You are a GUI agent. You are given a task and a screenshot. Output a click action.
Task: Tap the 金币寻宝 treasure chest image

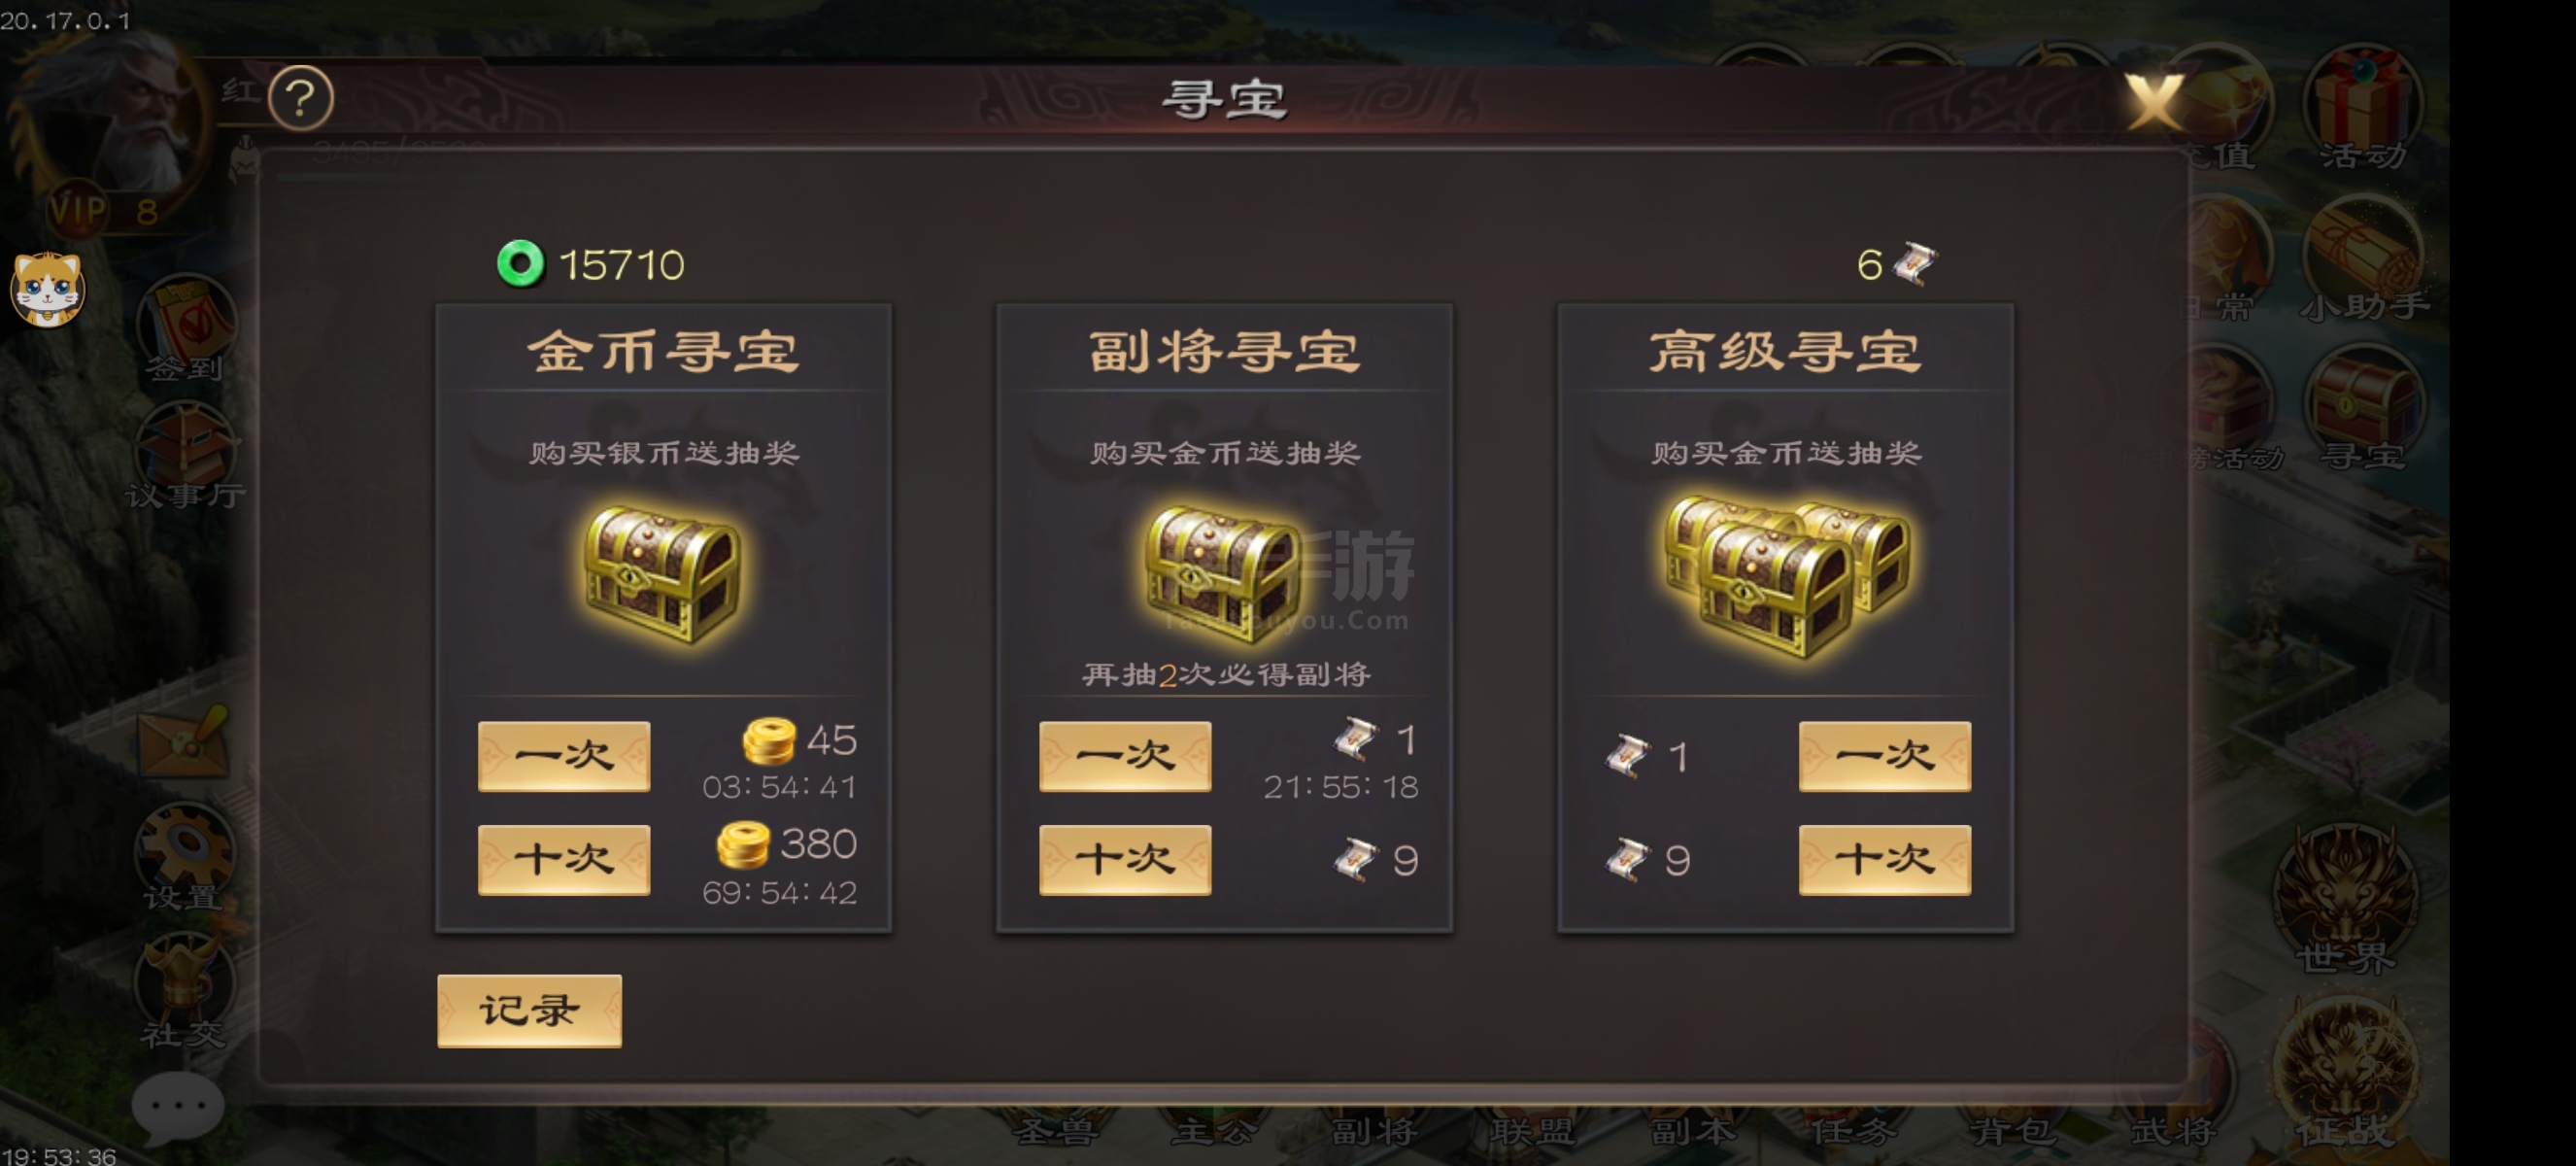point(663,574)
